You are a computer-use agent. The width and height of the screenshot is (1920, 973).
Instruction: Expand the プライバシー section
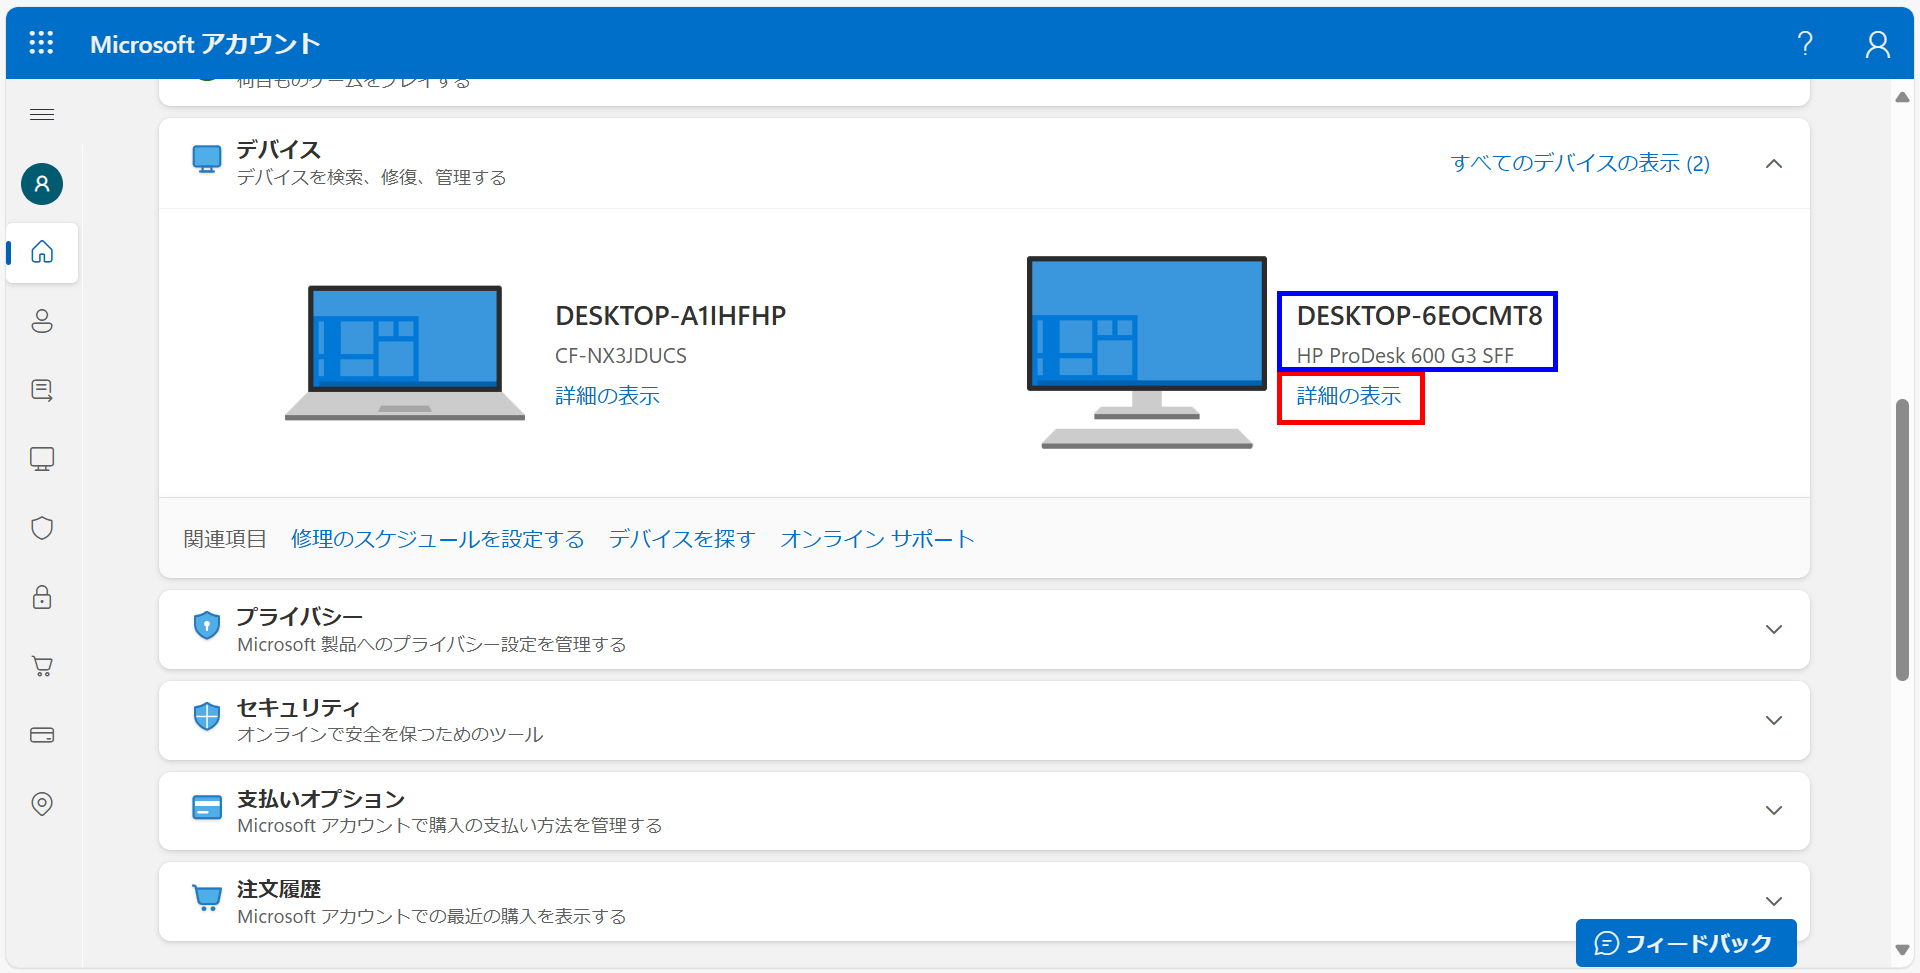[1774, 629]
